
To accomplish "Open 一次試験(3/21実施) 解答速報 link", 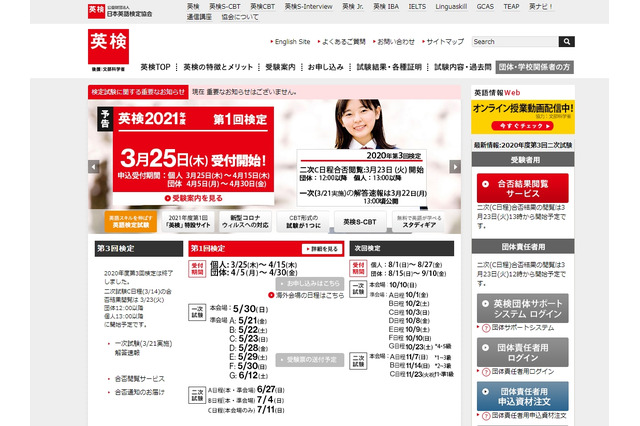I will 143,348.
